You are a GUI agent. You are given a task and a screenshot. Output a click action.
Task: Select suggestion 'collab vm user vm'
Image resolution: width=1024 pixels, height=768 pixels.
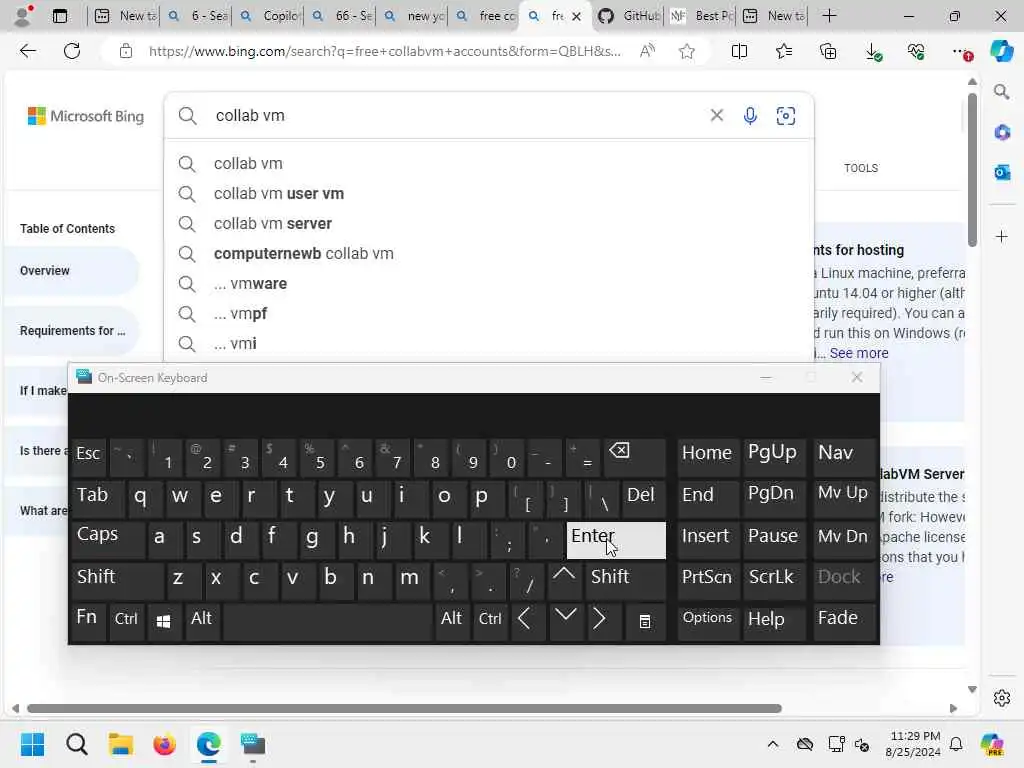click(x=488, y=194)
